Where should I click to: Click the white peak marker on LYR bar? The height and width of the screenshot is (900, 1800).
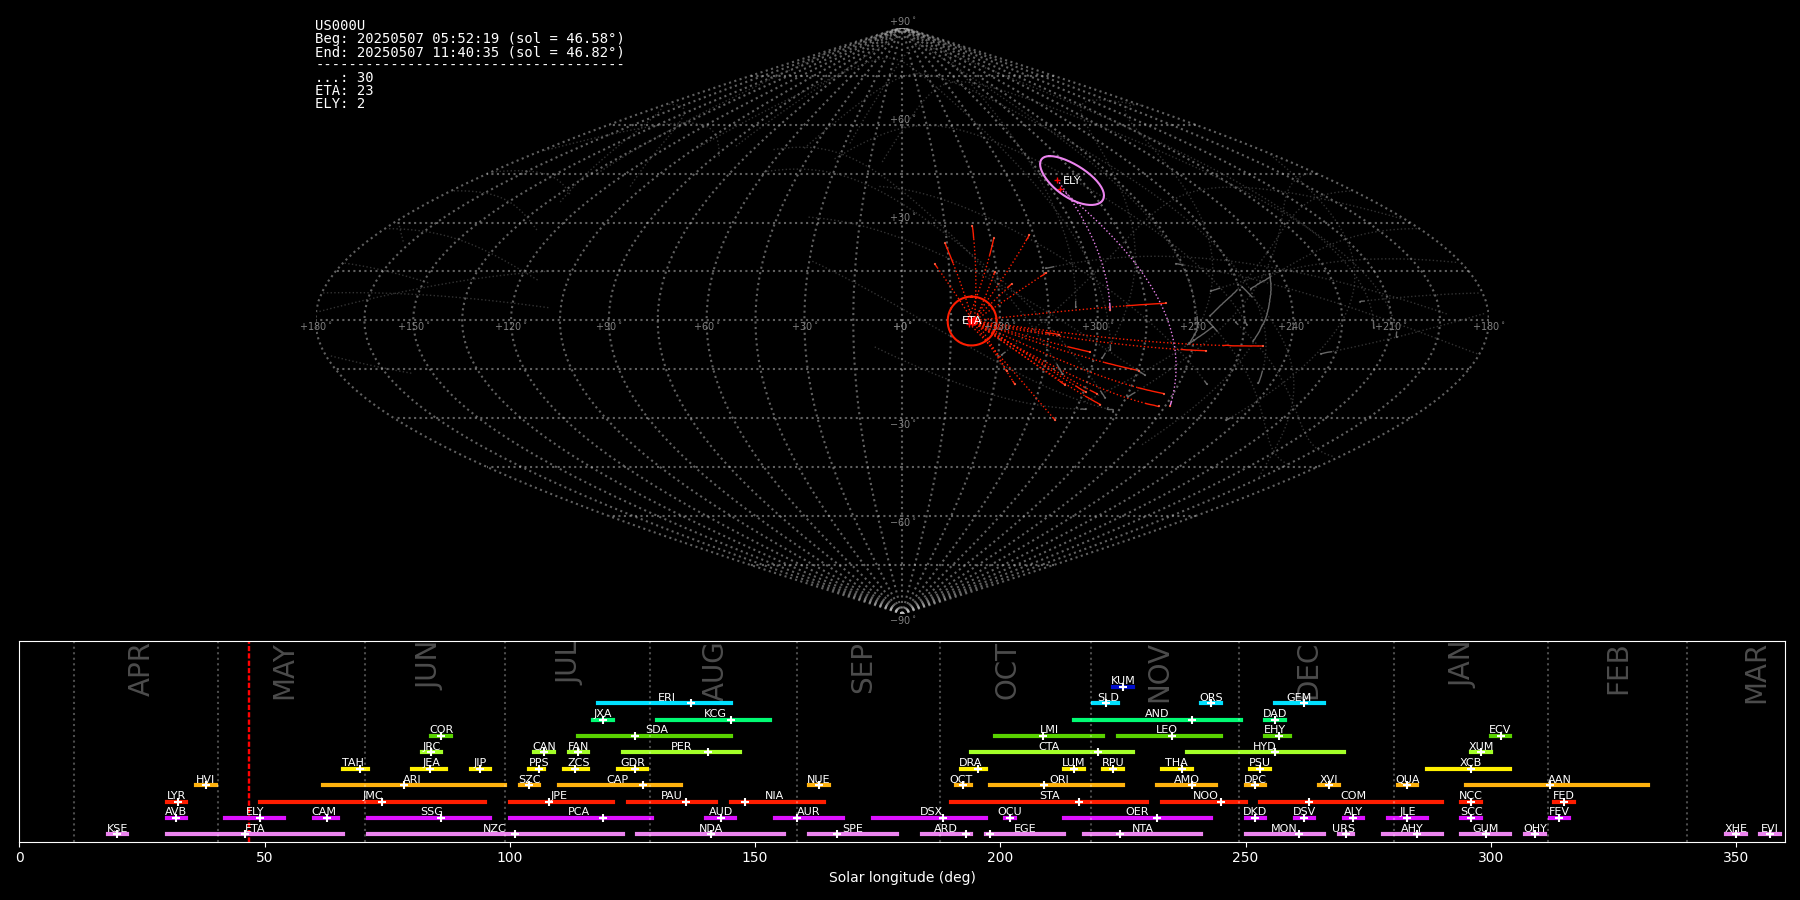point(178,802)
